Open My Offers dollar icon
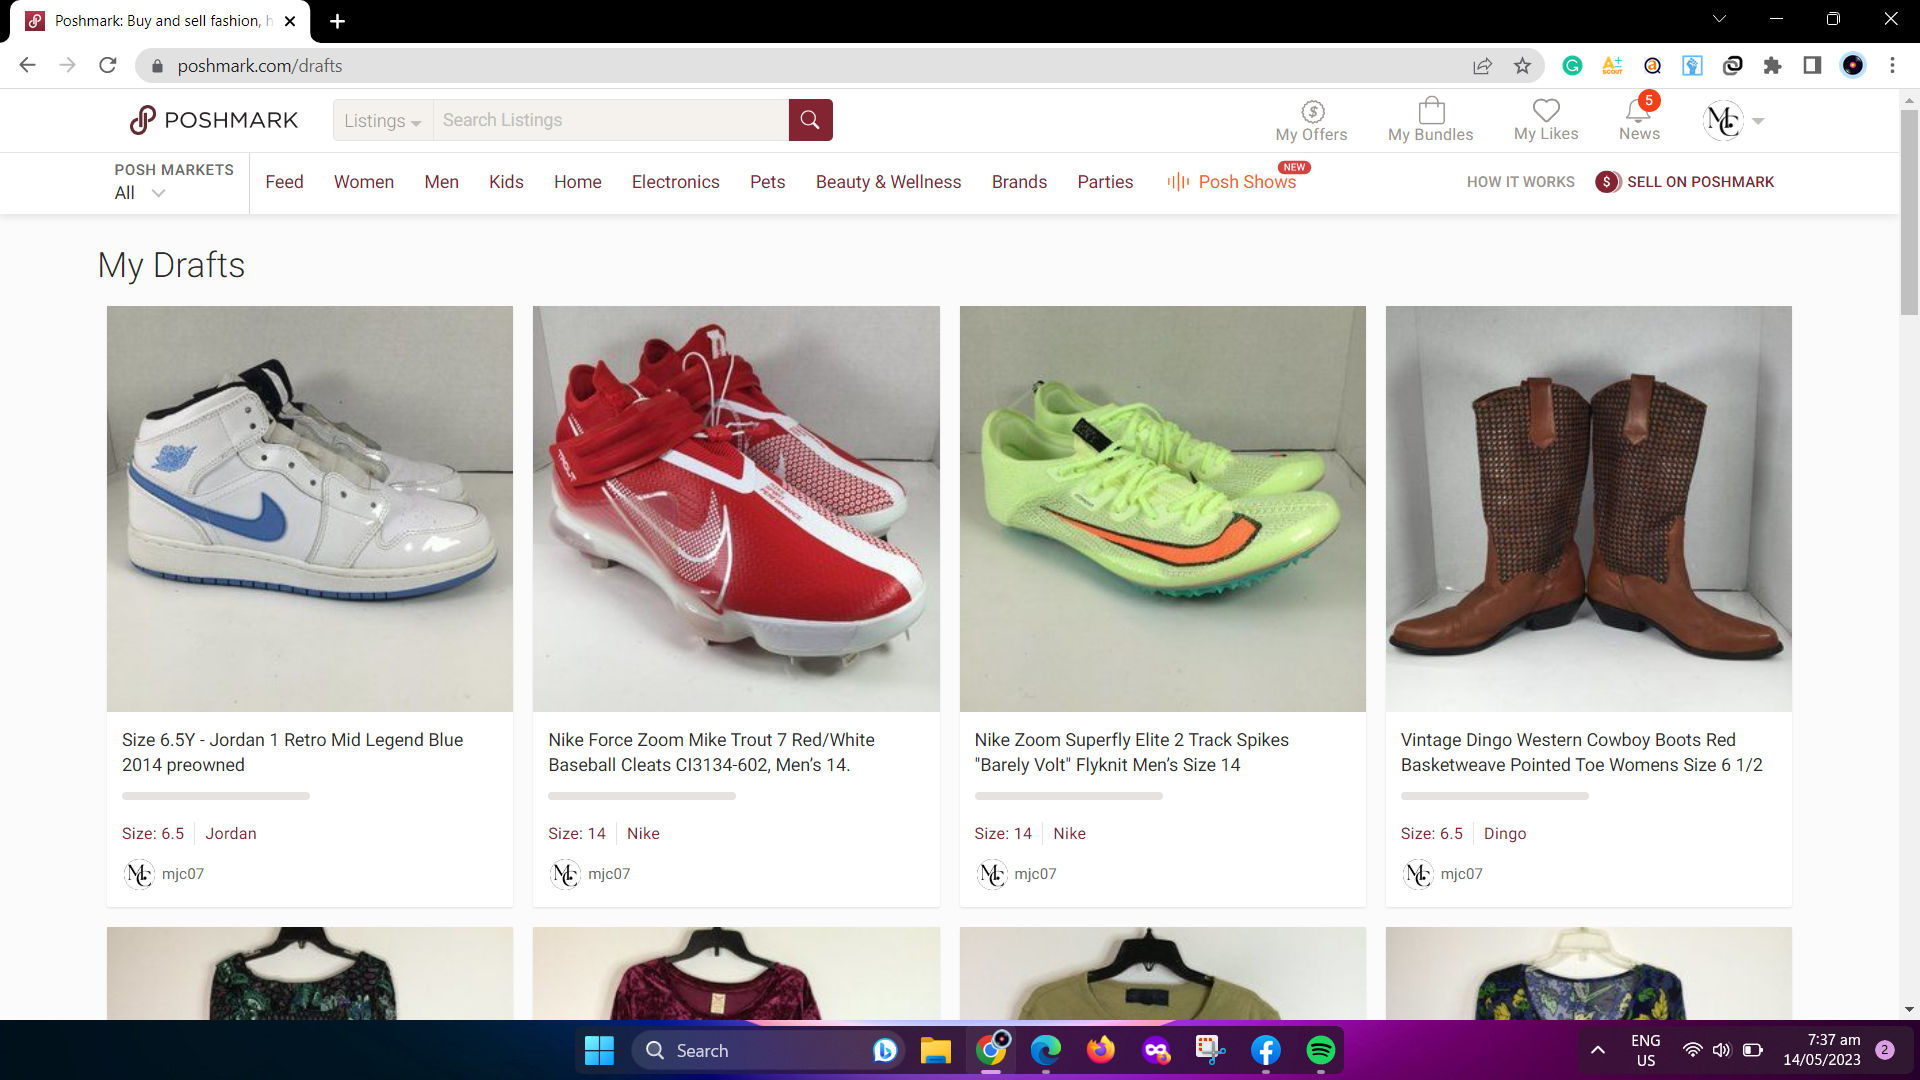Viewport: 1920px width, 1080px height. click(x=1312, y=112)
